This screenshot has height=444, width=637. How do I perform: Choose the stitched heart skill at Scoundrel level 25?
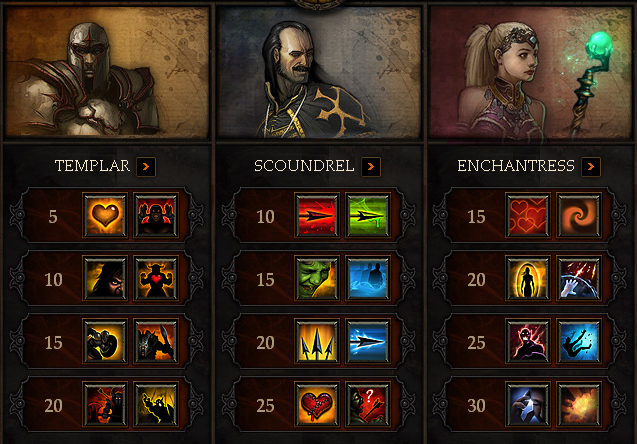pos(317,404)
